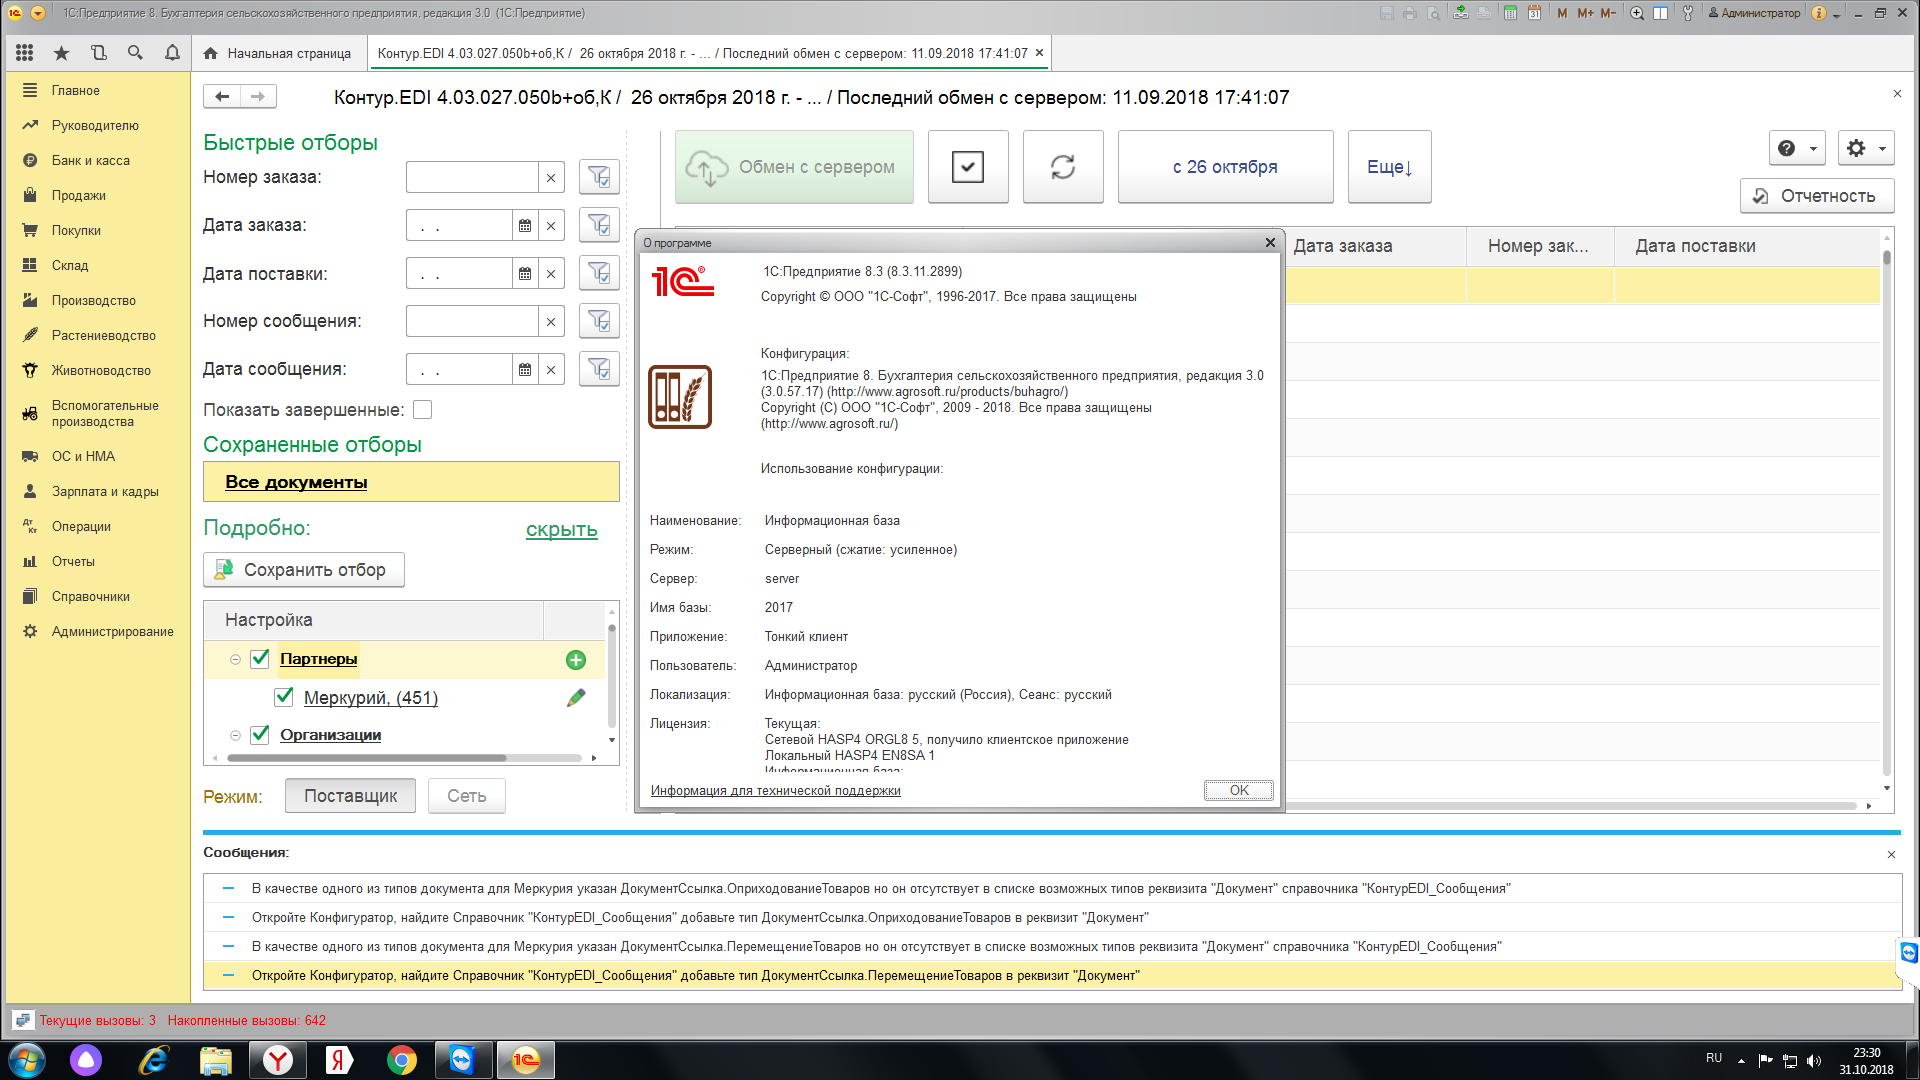Open the main menu arrow in the title bar
The height and width of the screenshot is (1080, 1920).
pos(38,13)
